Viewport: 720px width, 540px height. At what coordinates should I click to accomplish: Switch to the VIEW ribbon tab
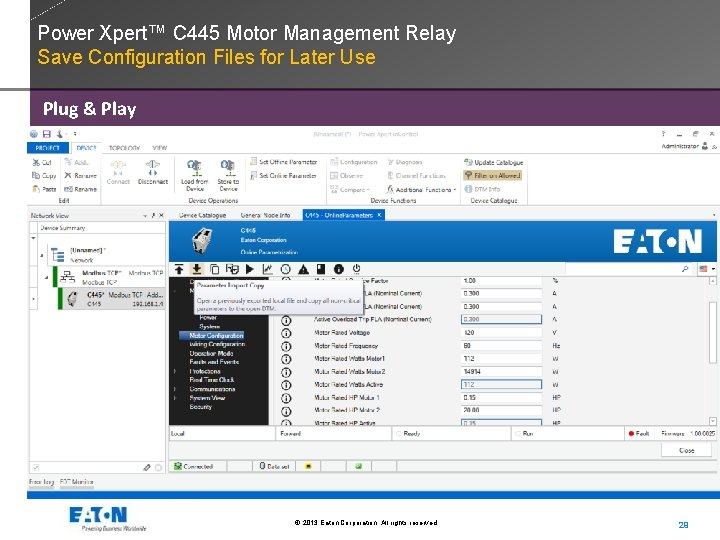click(x=160, y=148)
